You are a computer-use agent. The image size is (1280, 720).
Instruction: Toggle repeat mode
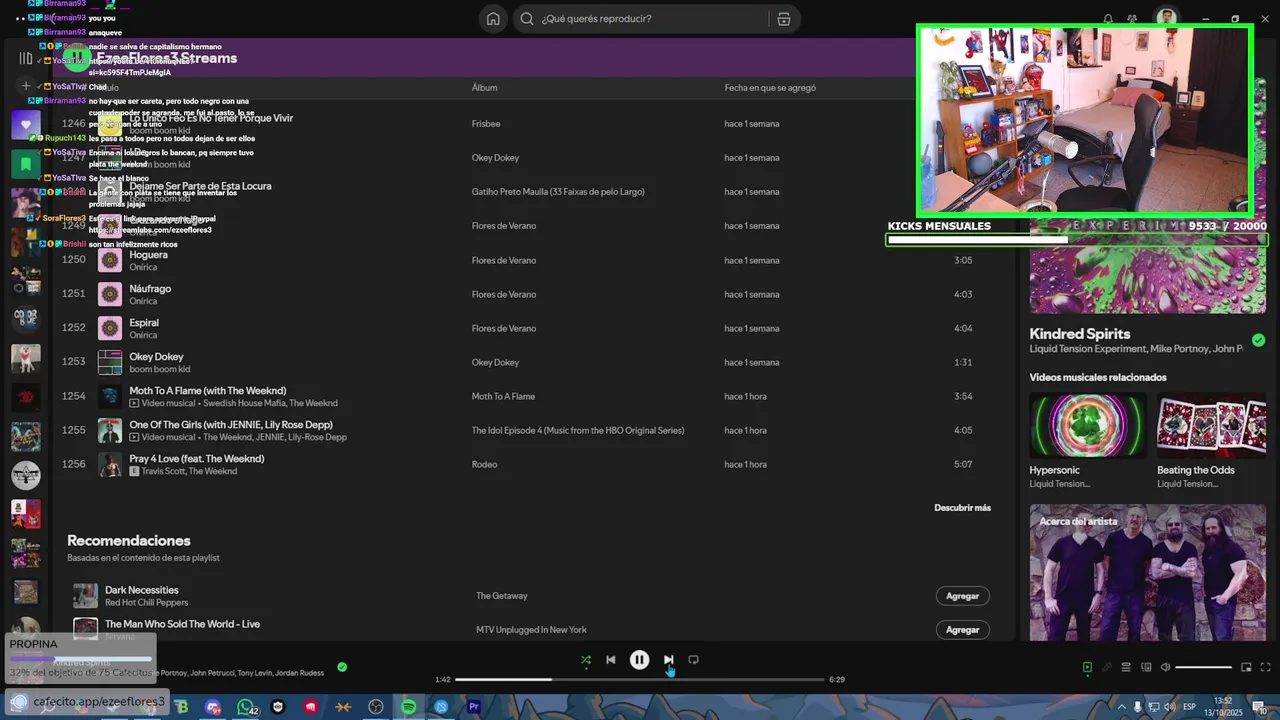tap(693, 660)
